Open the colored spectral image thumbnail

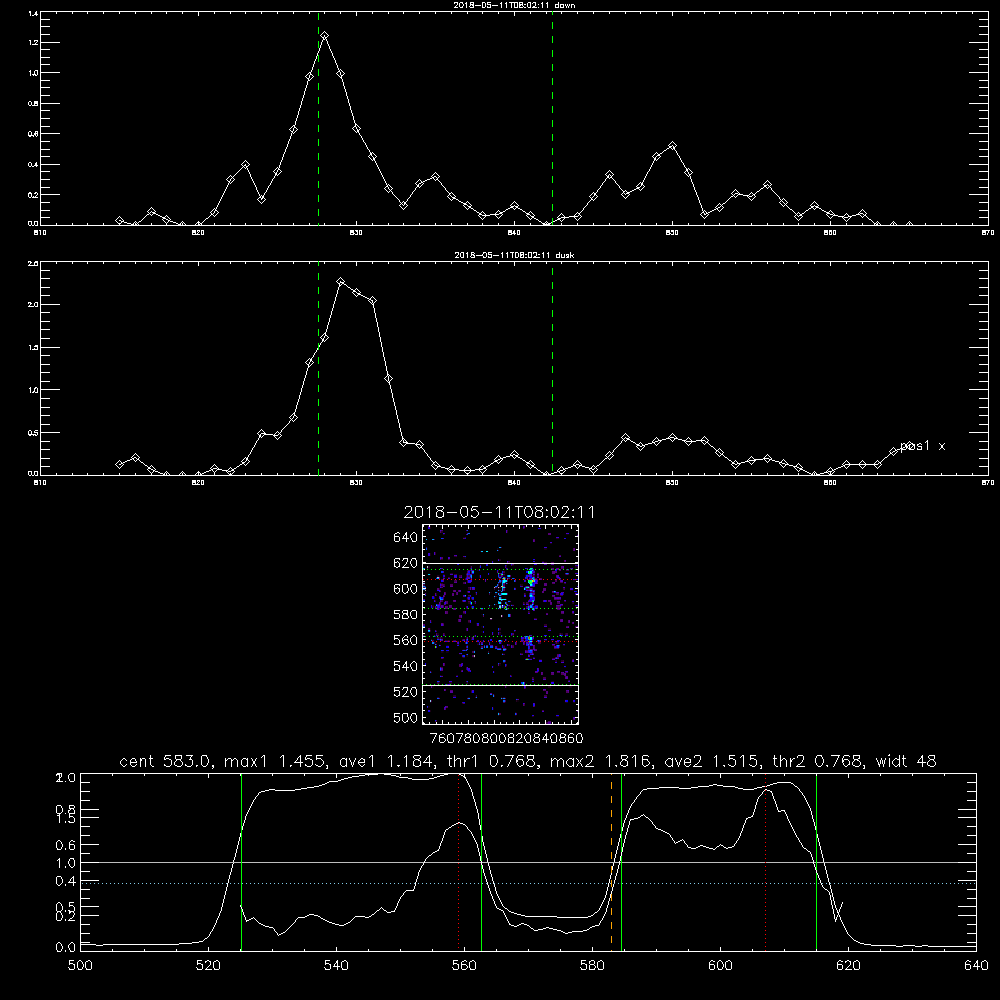point(501,624)
